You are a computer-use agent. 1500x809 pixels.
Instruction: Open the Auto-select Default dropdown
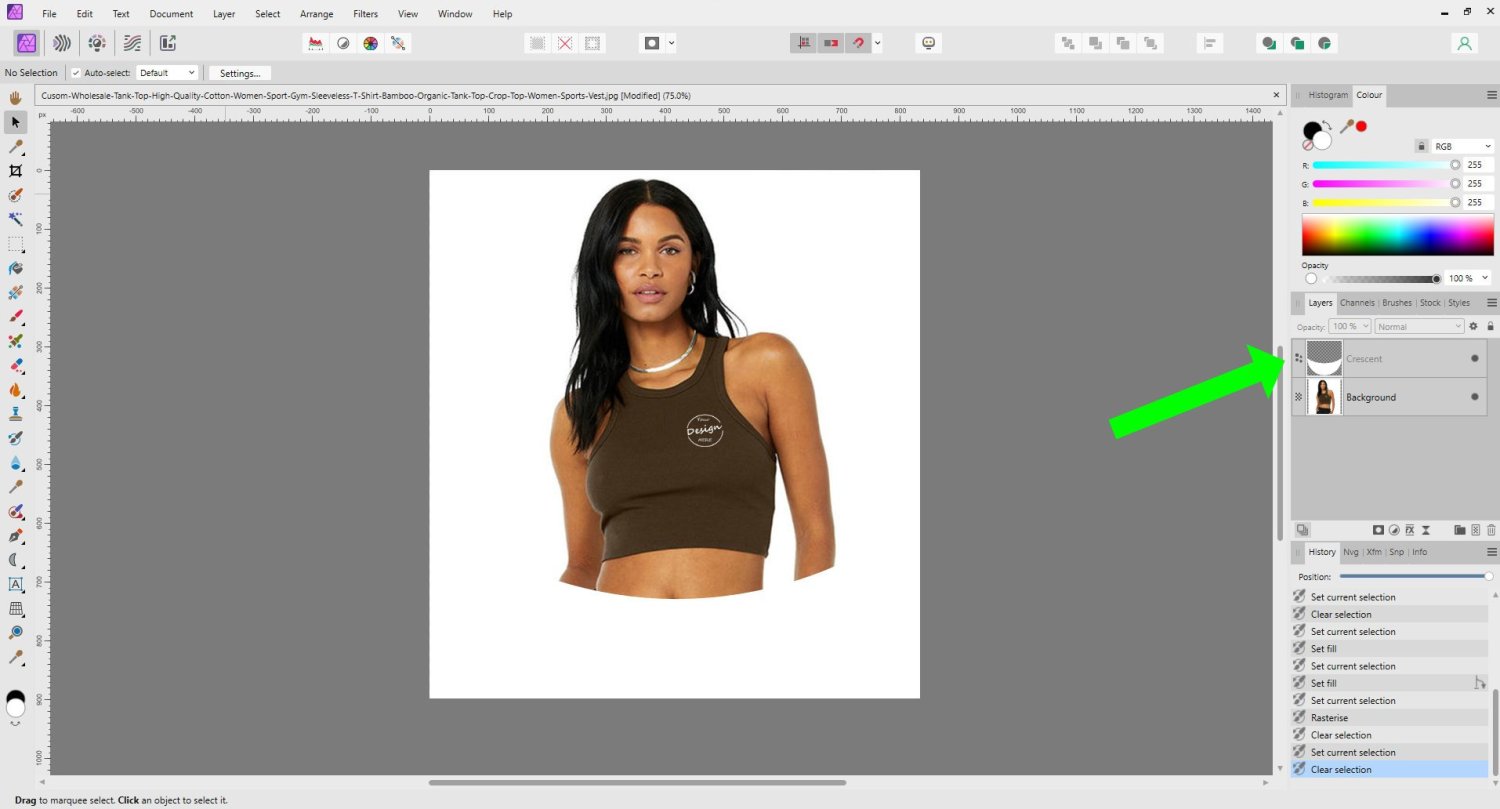(166, 73)
